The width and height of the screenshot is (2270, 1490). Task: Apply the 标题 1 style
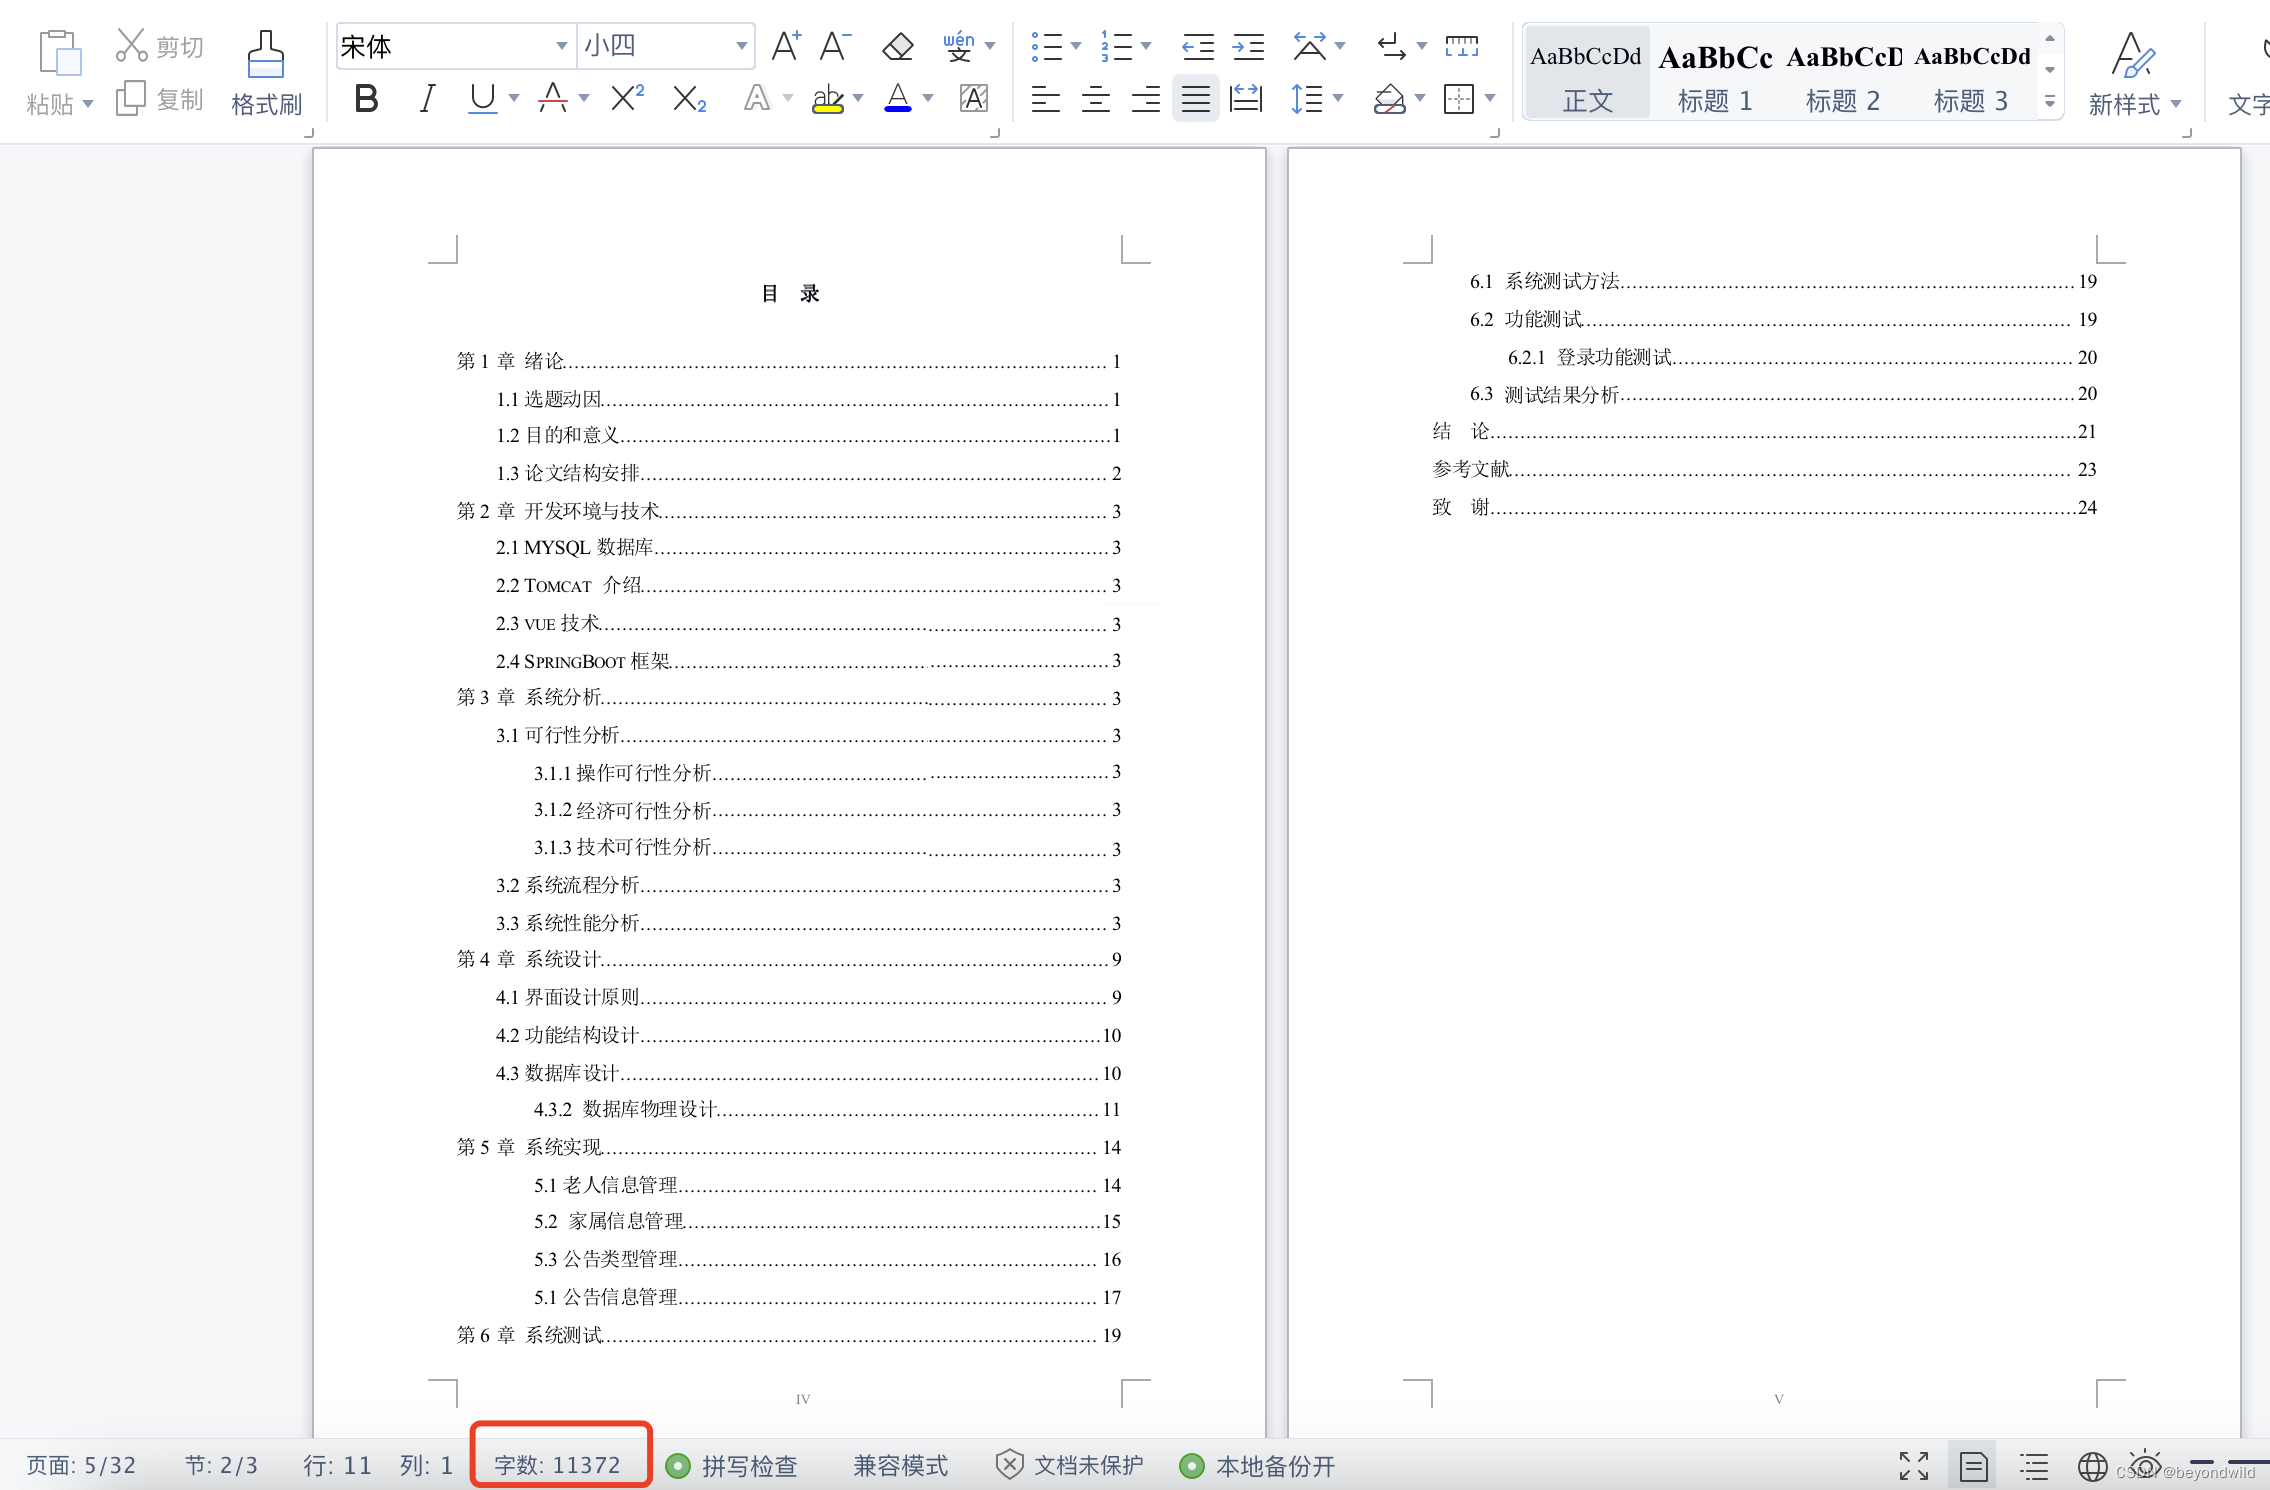click(1714, 72)
